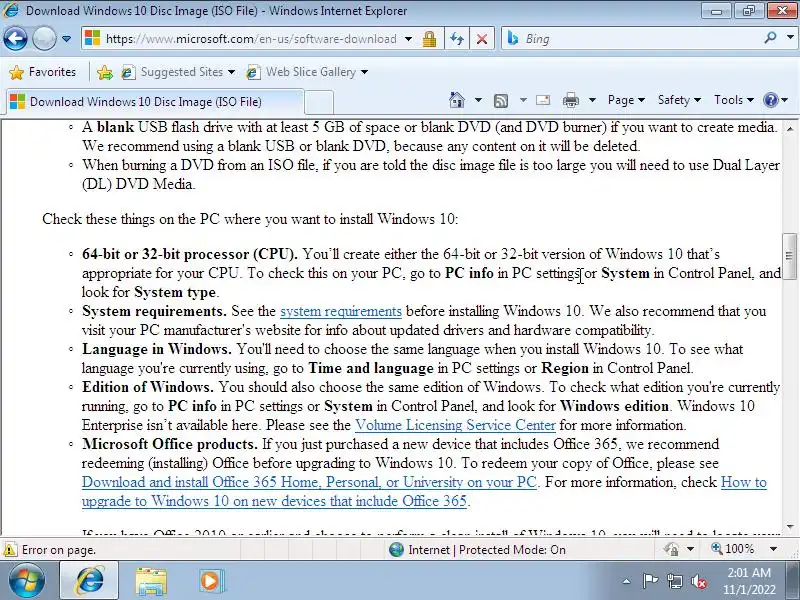The image size is (800, 600).
Task: Click the Bing search box
Action: pyautogui.click(x=633, y=39)
